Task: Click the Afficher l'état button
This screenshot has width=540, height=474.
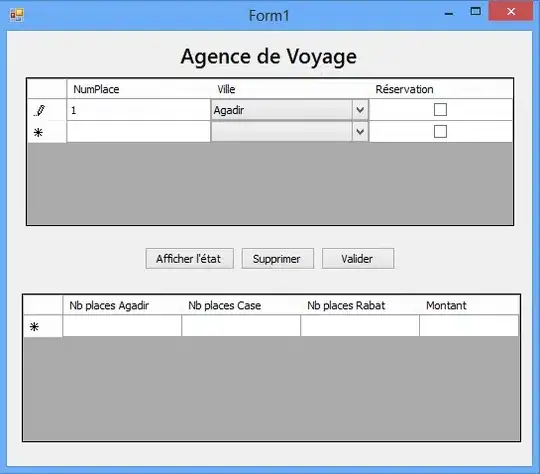Action: tap(189, 258)
